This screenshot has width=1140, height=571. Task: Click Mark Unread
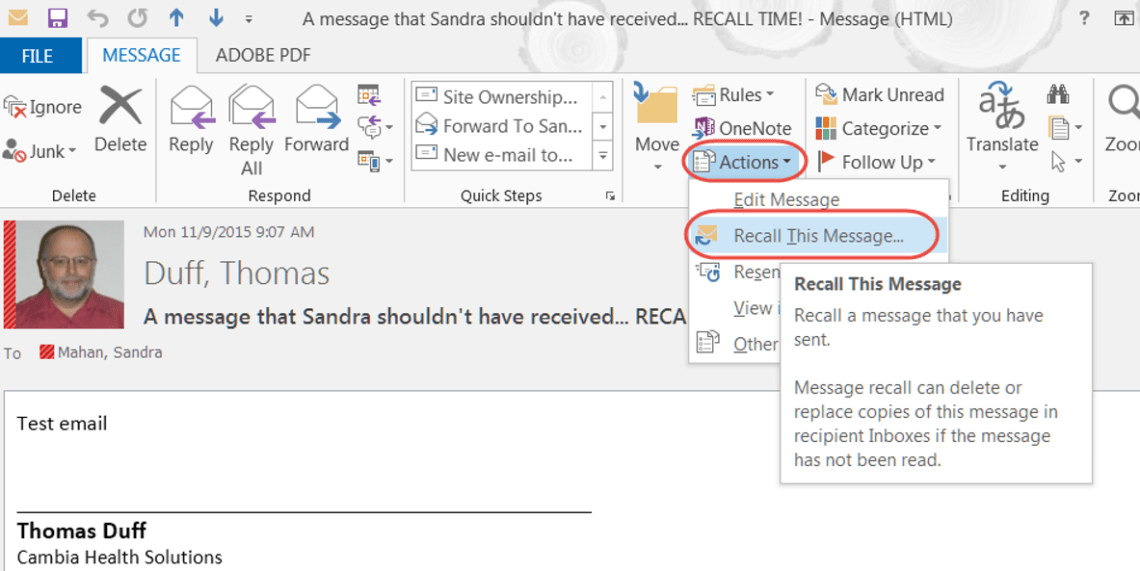[880, 95]
